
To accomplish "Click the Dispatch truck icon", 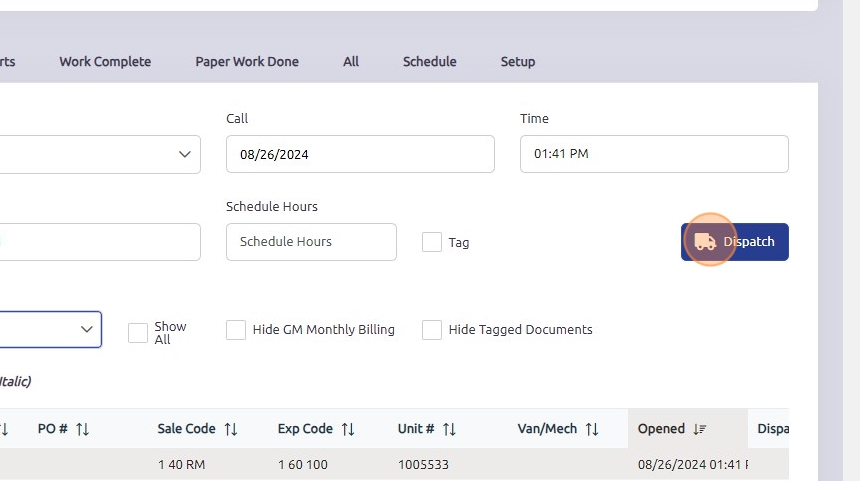I will pyautogui.click(x=705, y=241).
